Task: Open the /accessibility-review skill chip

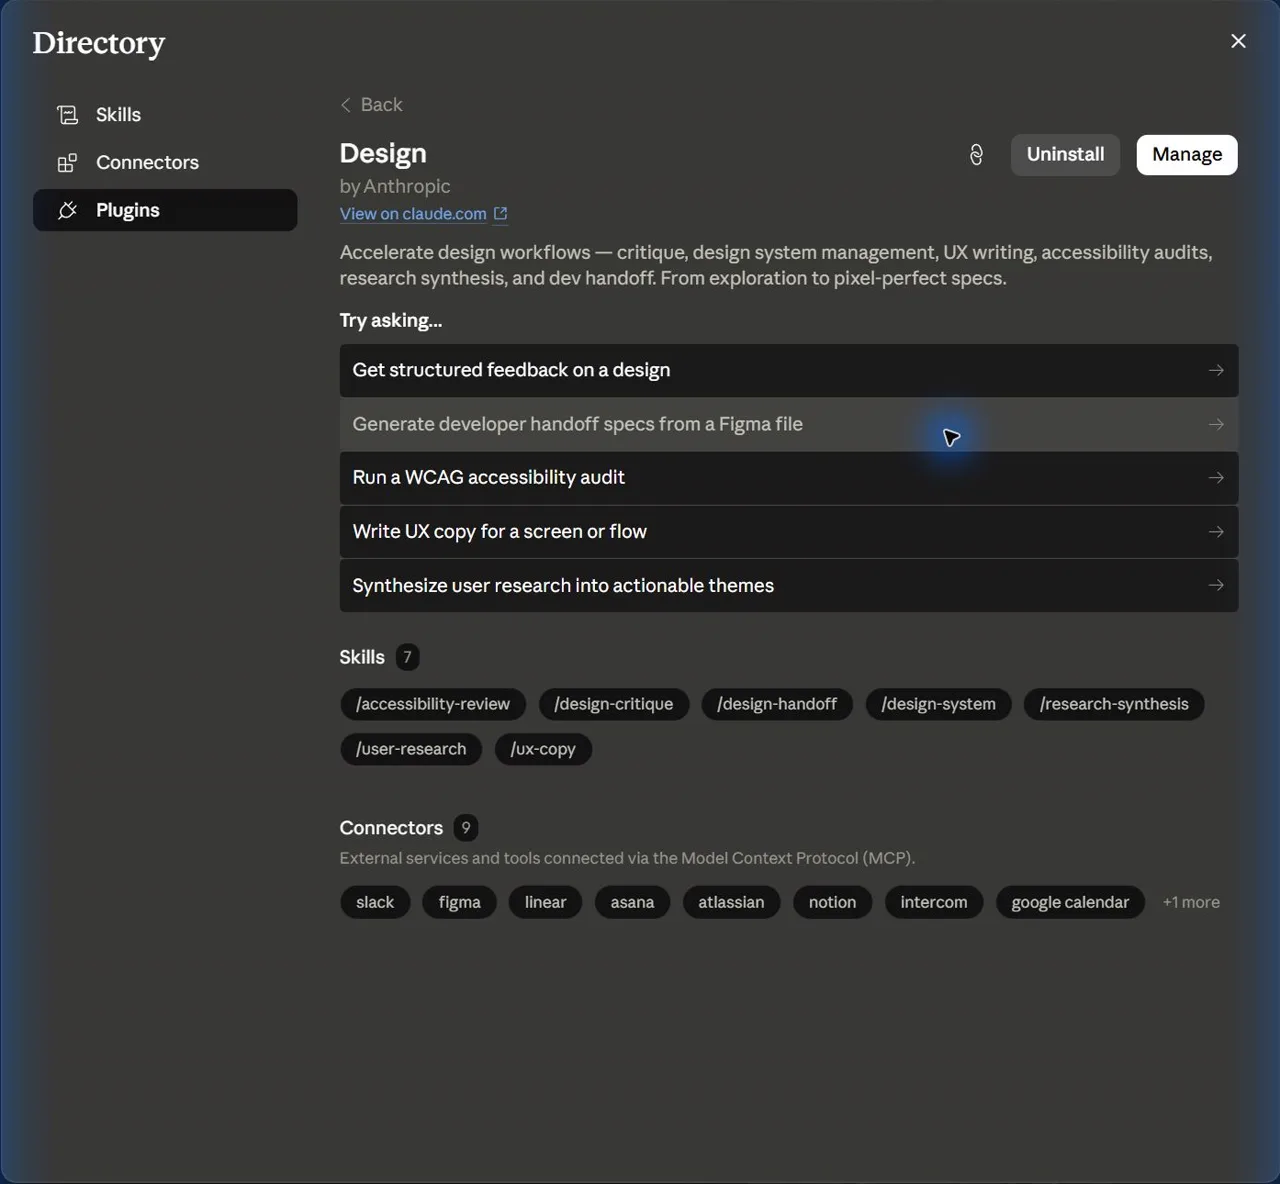Action: [433, 704]
